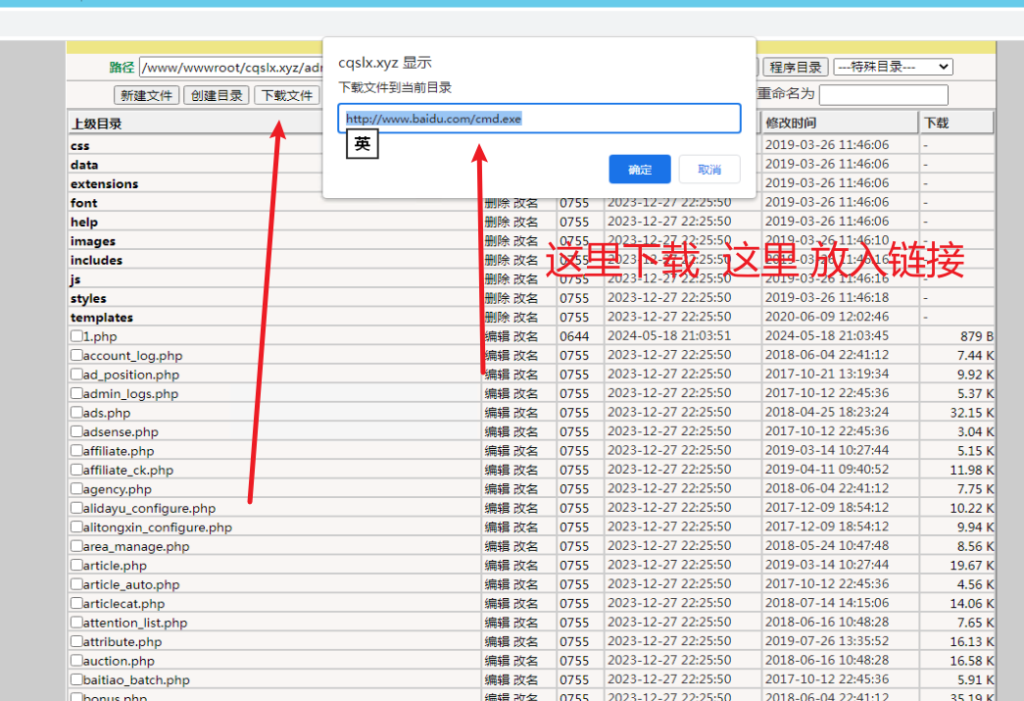Click the 程序目录 button

(796, 67)
